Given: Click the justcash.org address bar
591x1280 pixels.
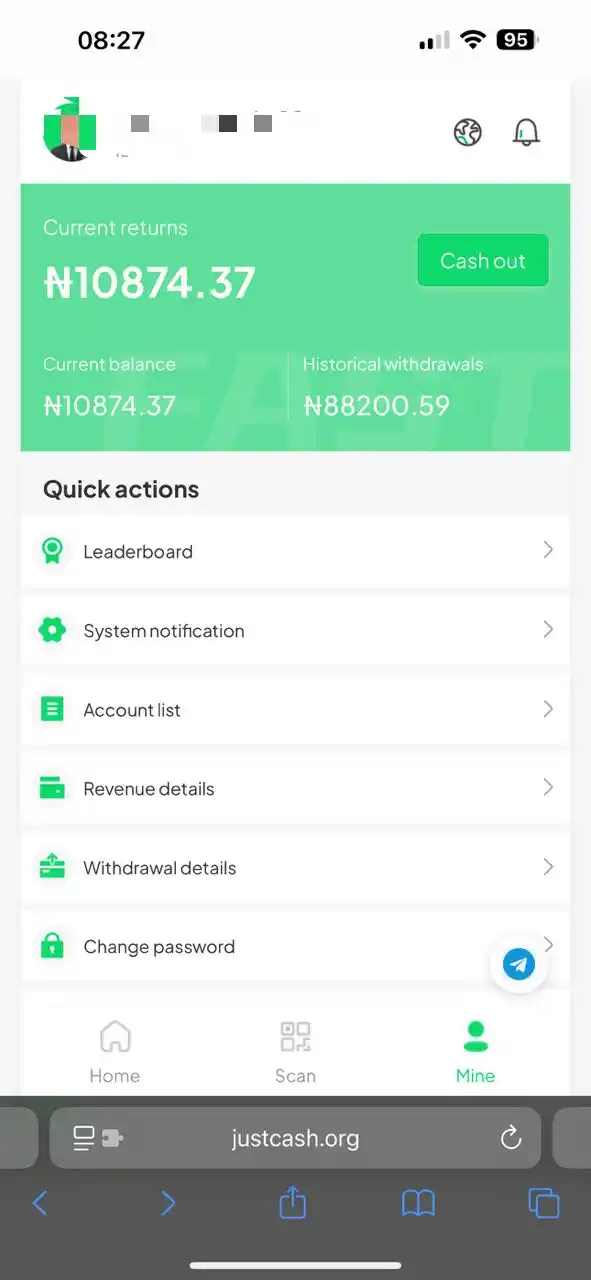Looking at the screenshot, I should (x=295, y=1137).
